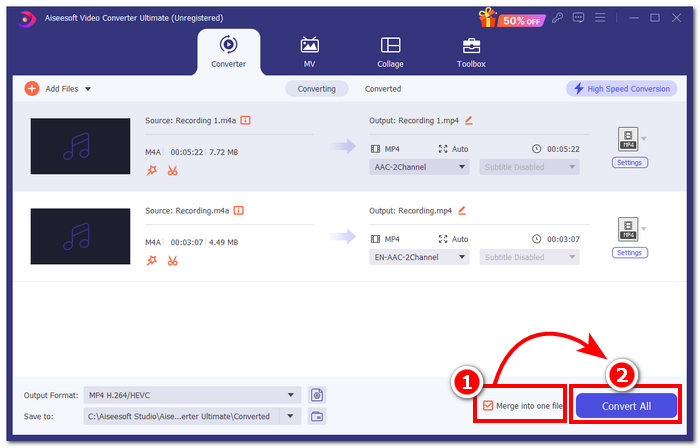The image size is (700, 448).
Task: Open the Output Format MP4 H.264/HEVC dropdown
Action: [192, 395]
